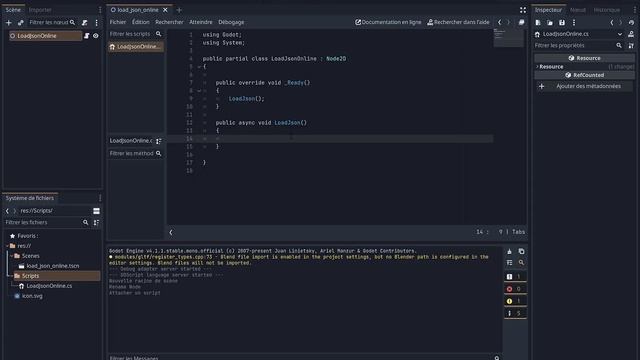The width and height of the screenshot is (640, 360).
Task: Open the Fichier menu
Action: pos(118,22)
